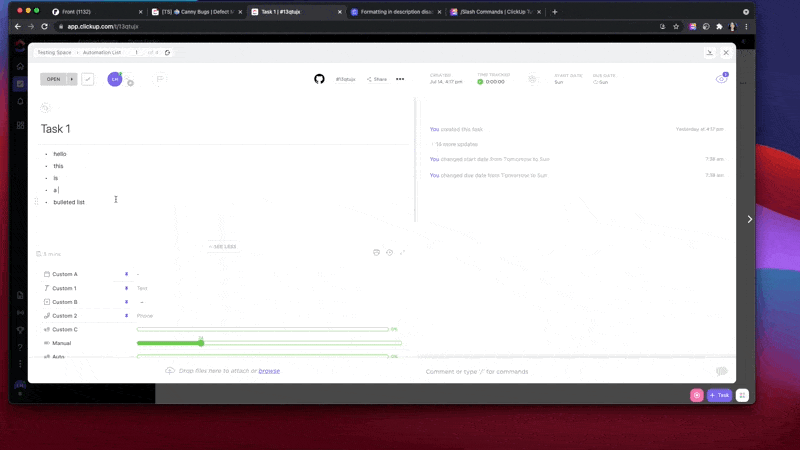Open Home in the ClickUp sidebar

20,66
